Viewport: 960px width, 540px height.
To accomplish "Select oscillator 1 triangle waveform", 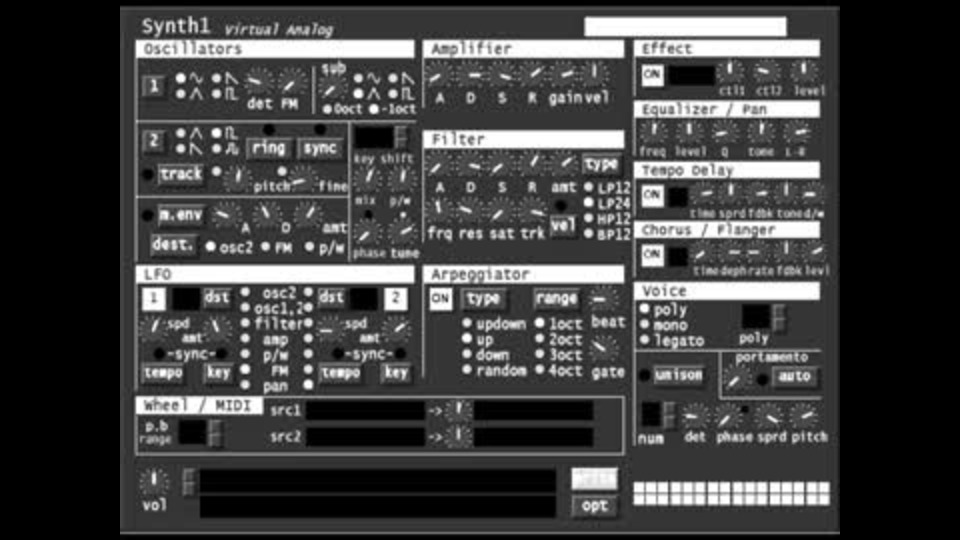I will pyautogui.click(x=181, y=94).
